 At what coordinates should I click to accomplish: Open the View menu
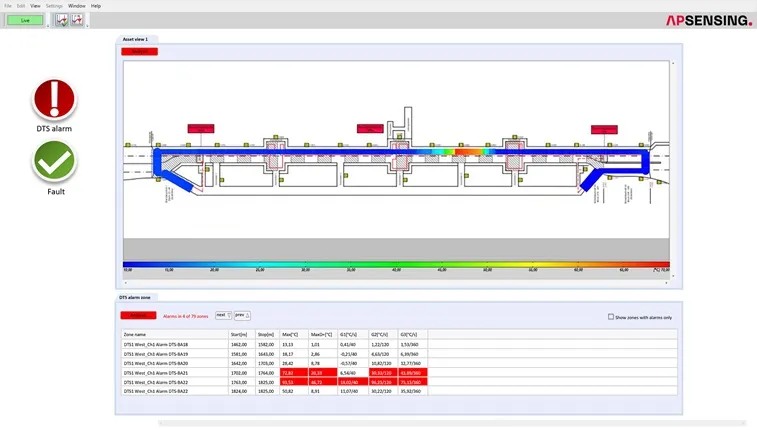[x=36, y=6]
